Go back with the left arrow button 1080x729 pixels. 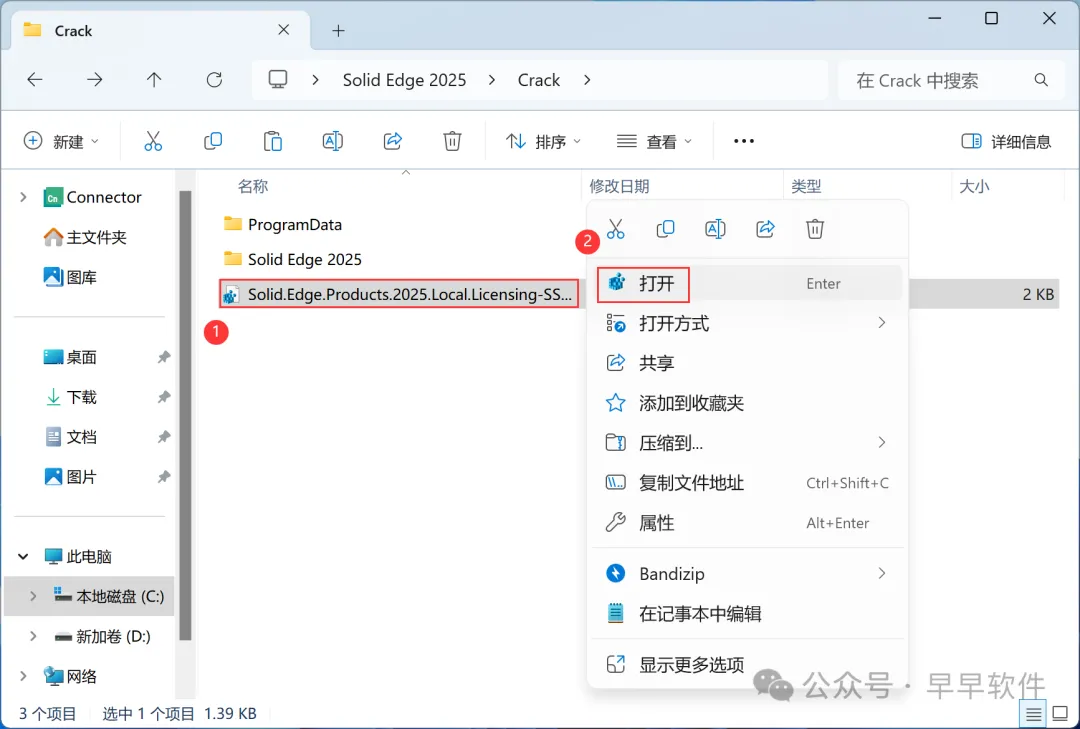click(34, 80)
